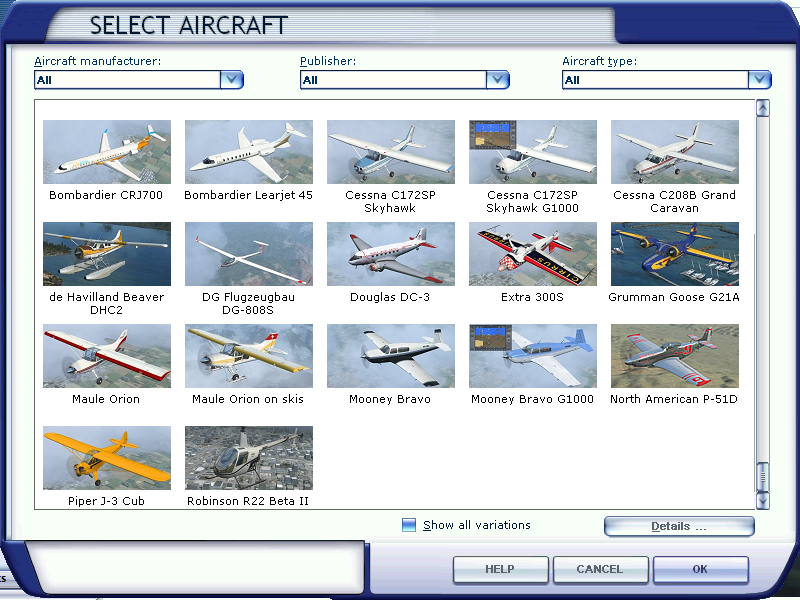The height and width of the screenshot is (600, 800).
Task: Pick the Maule Orion on skis picture
Action: pos(248,356)
